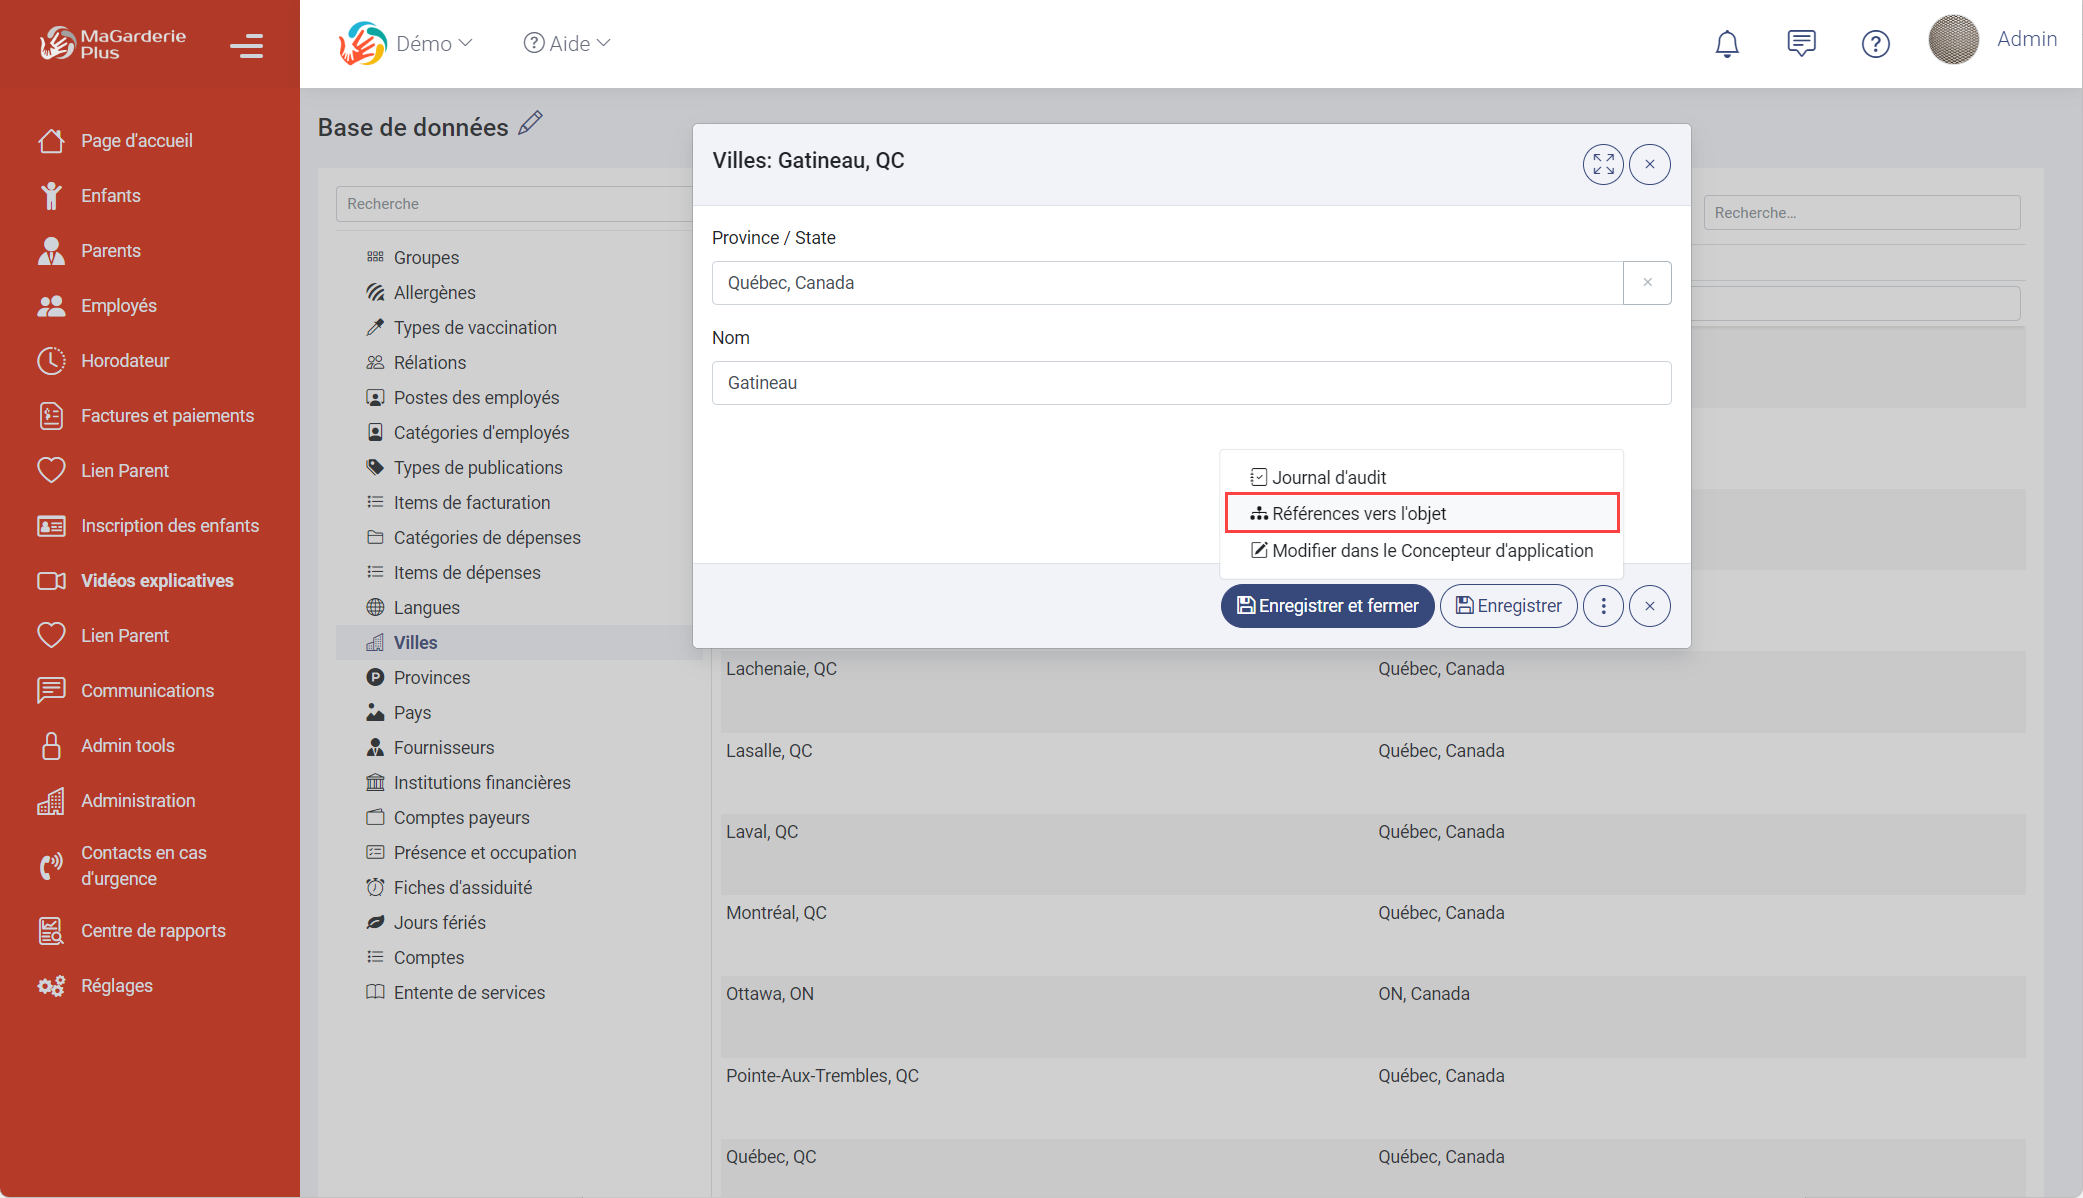Screen dimensions: 2083x1198
Task: Click the notifications bell icon
Action: tap(1727, 43)
